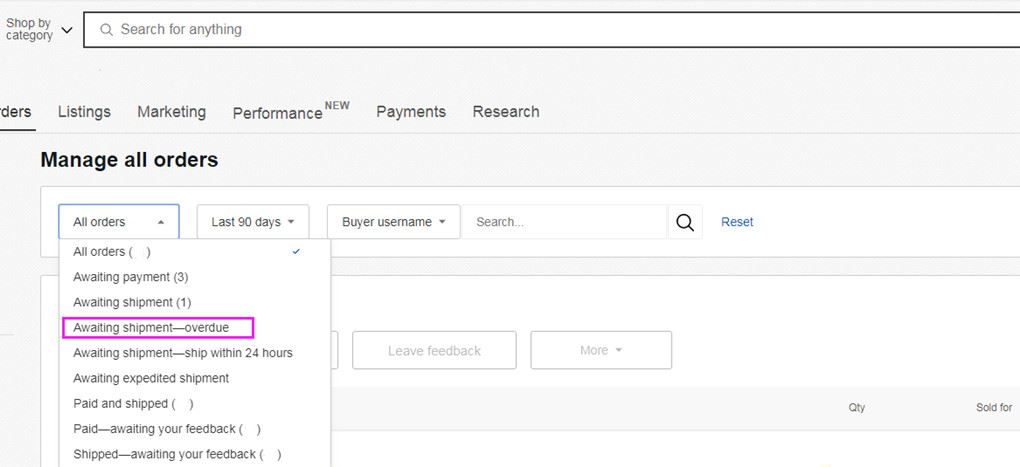Choose Awaiting shipment (1) option

coord(132,302)
